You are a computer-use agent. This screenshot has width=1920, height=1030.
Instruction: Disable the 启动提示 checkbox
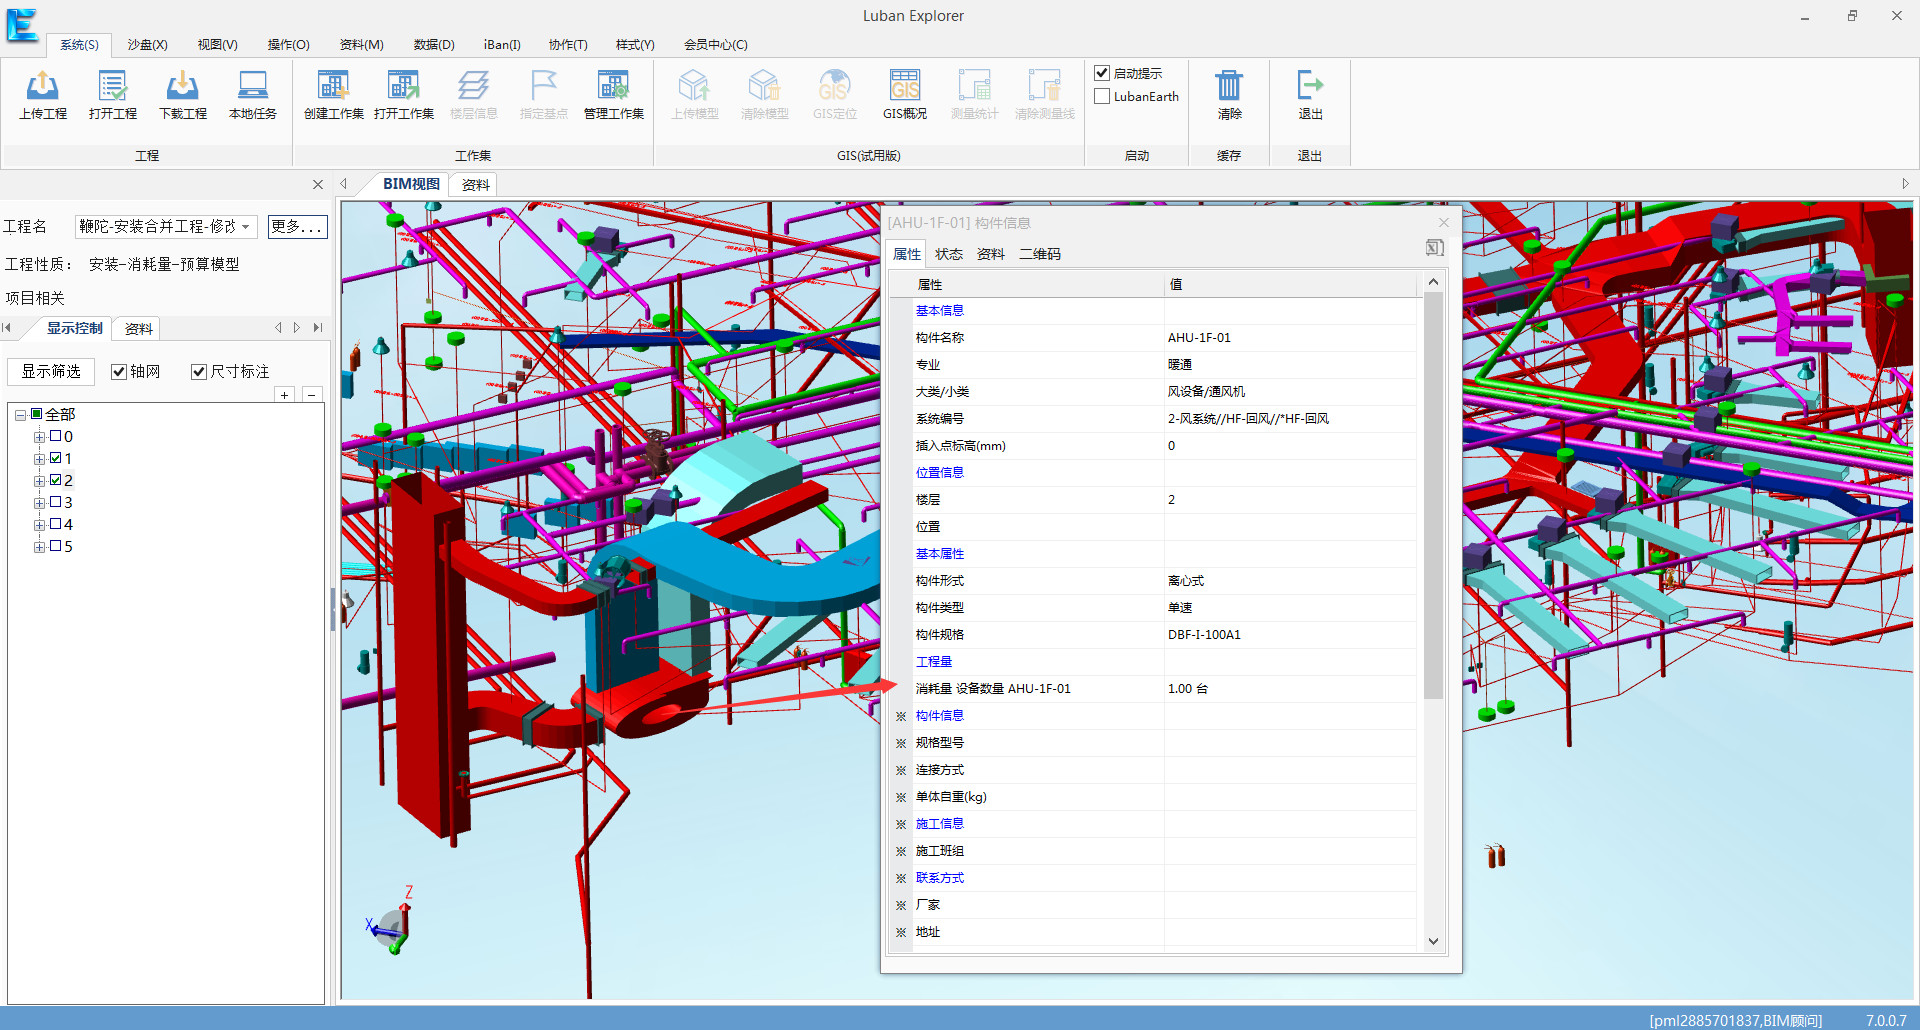(1102, 73)
